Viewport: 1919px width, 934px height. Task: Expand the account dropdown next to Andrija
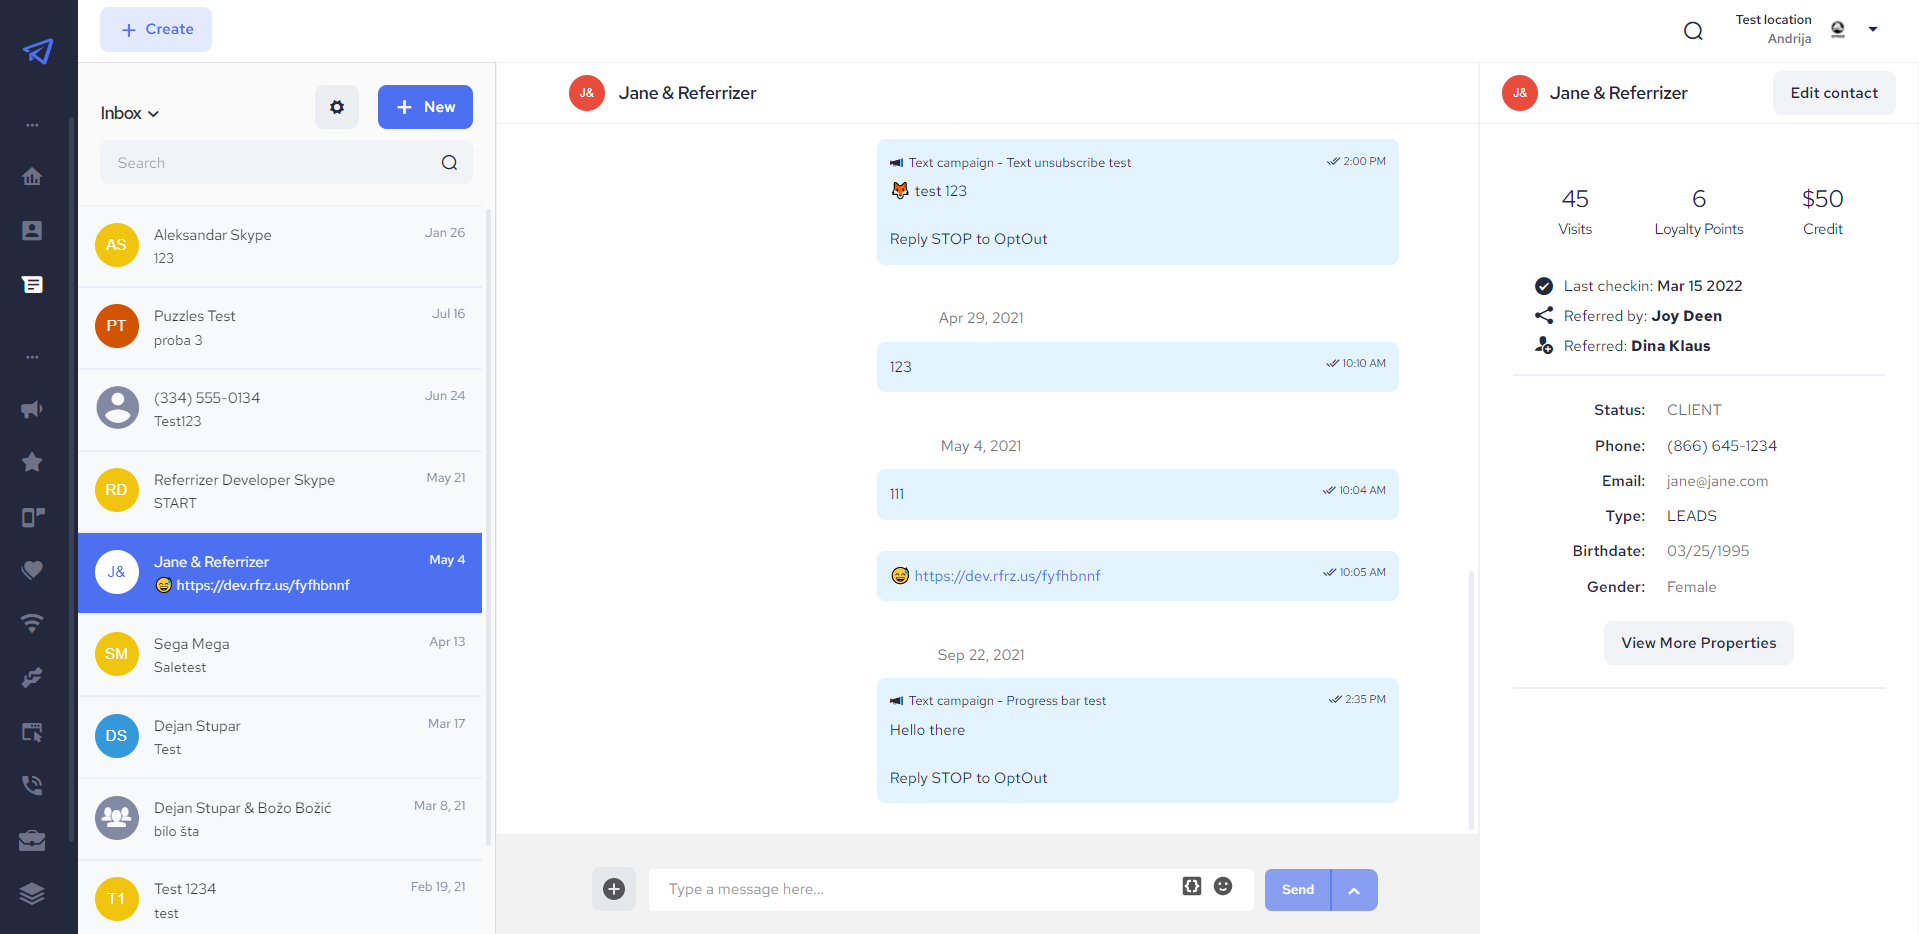click(x=1874, y=30)
